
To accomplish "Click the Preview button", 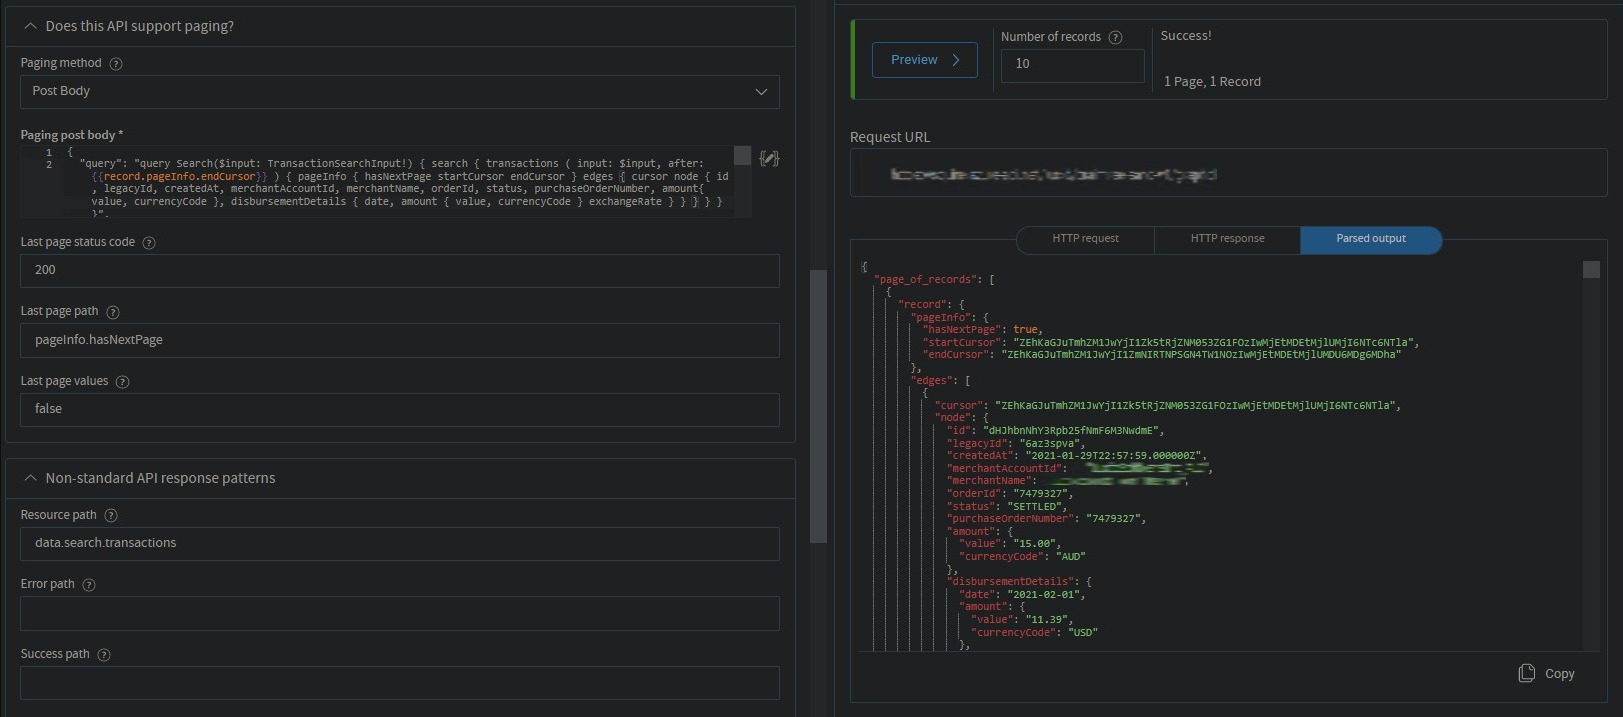I will click(924, 60).
